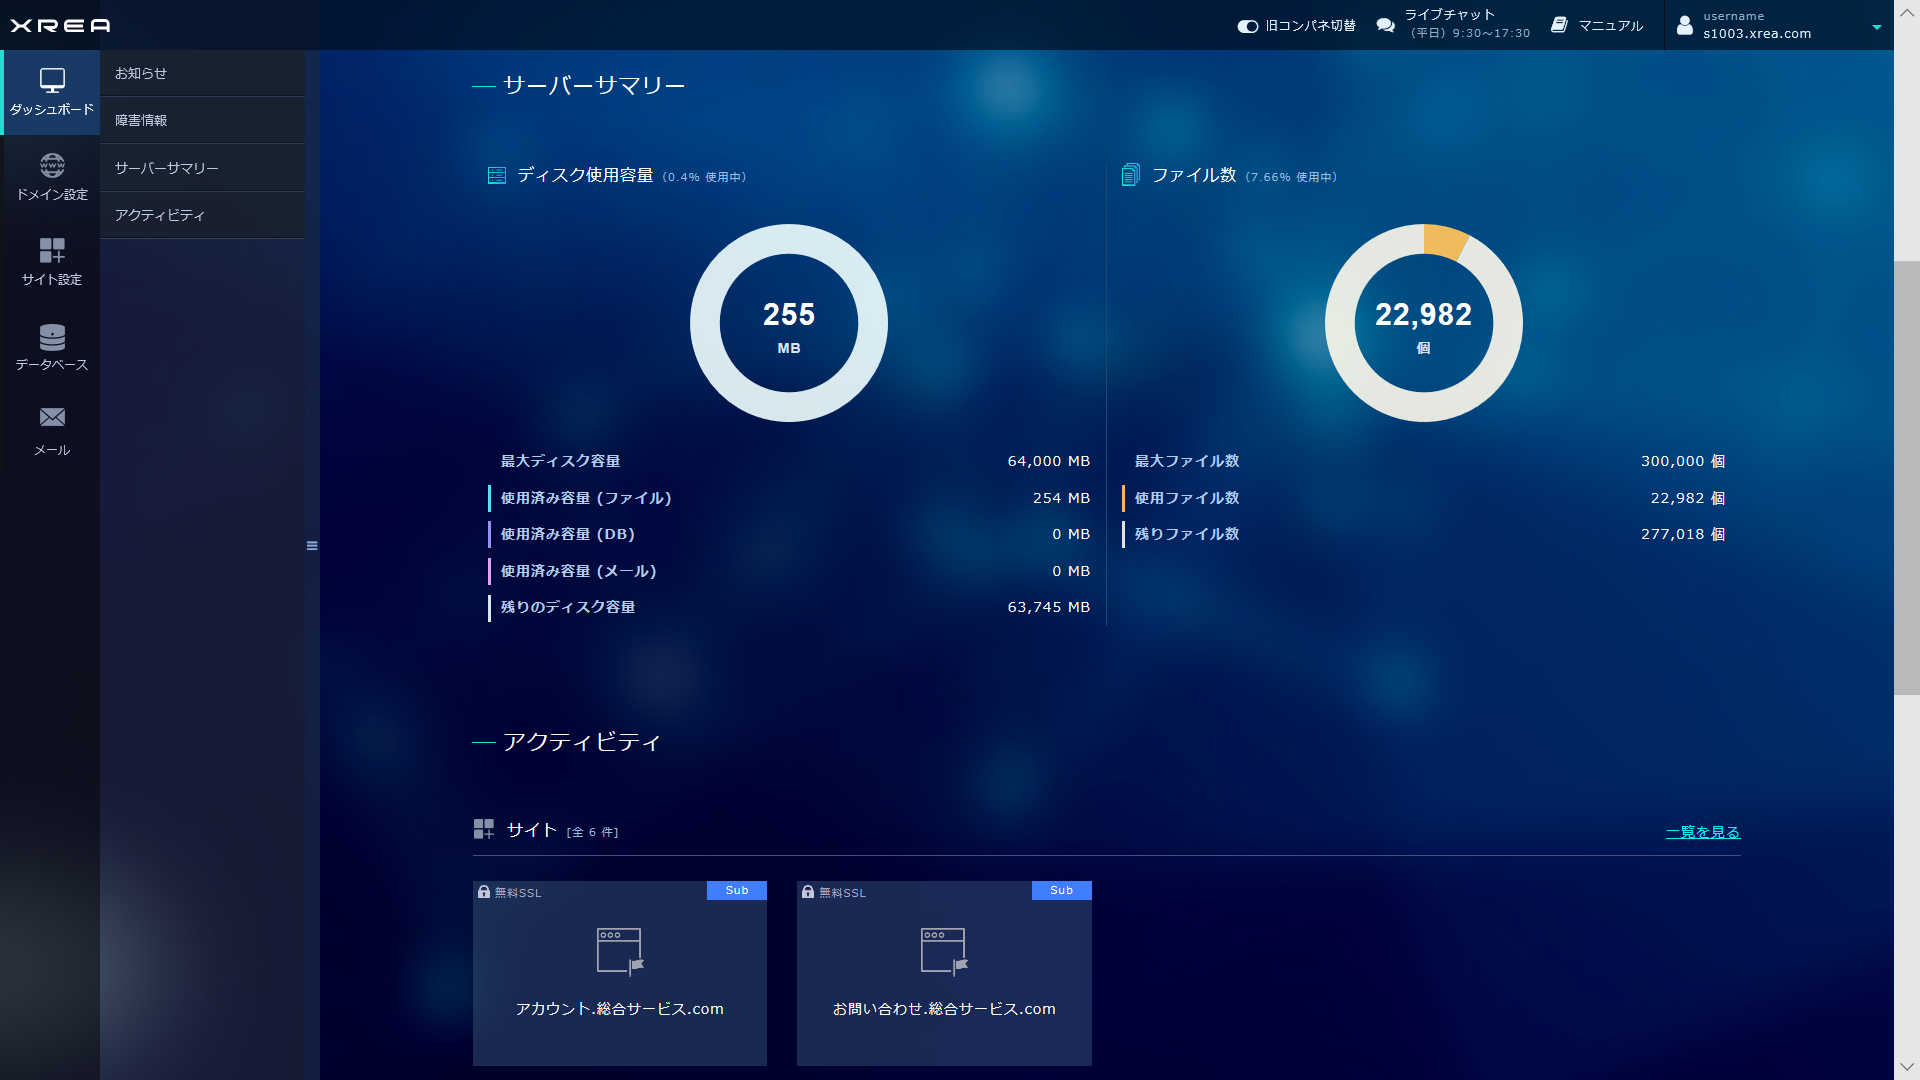Click the scrollbar down arrow
The height and width of the screenshot is (1080, 1920).
tap(1906, 1067)
